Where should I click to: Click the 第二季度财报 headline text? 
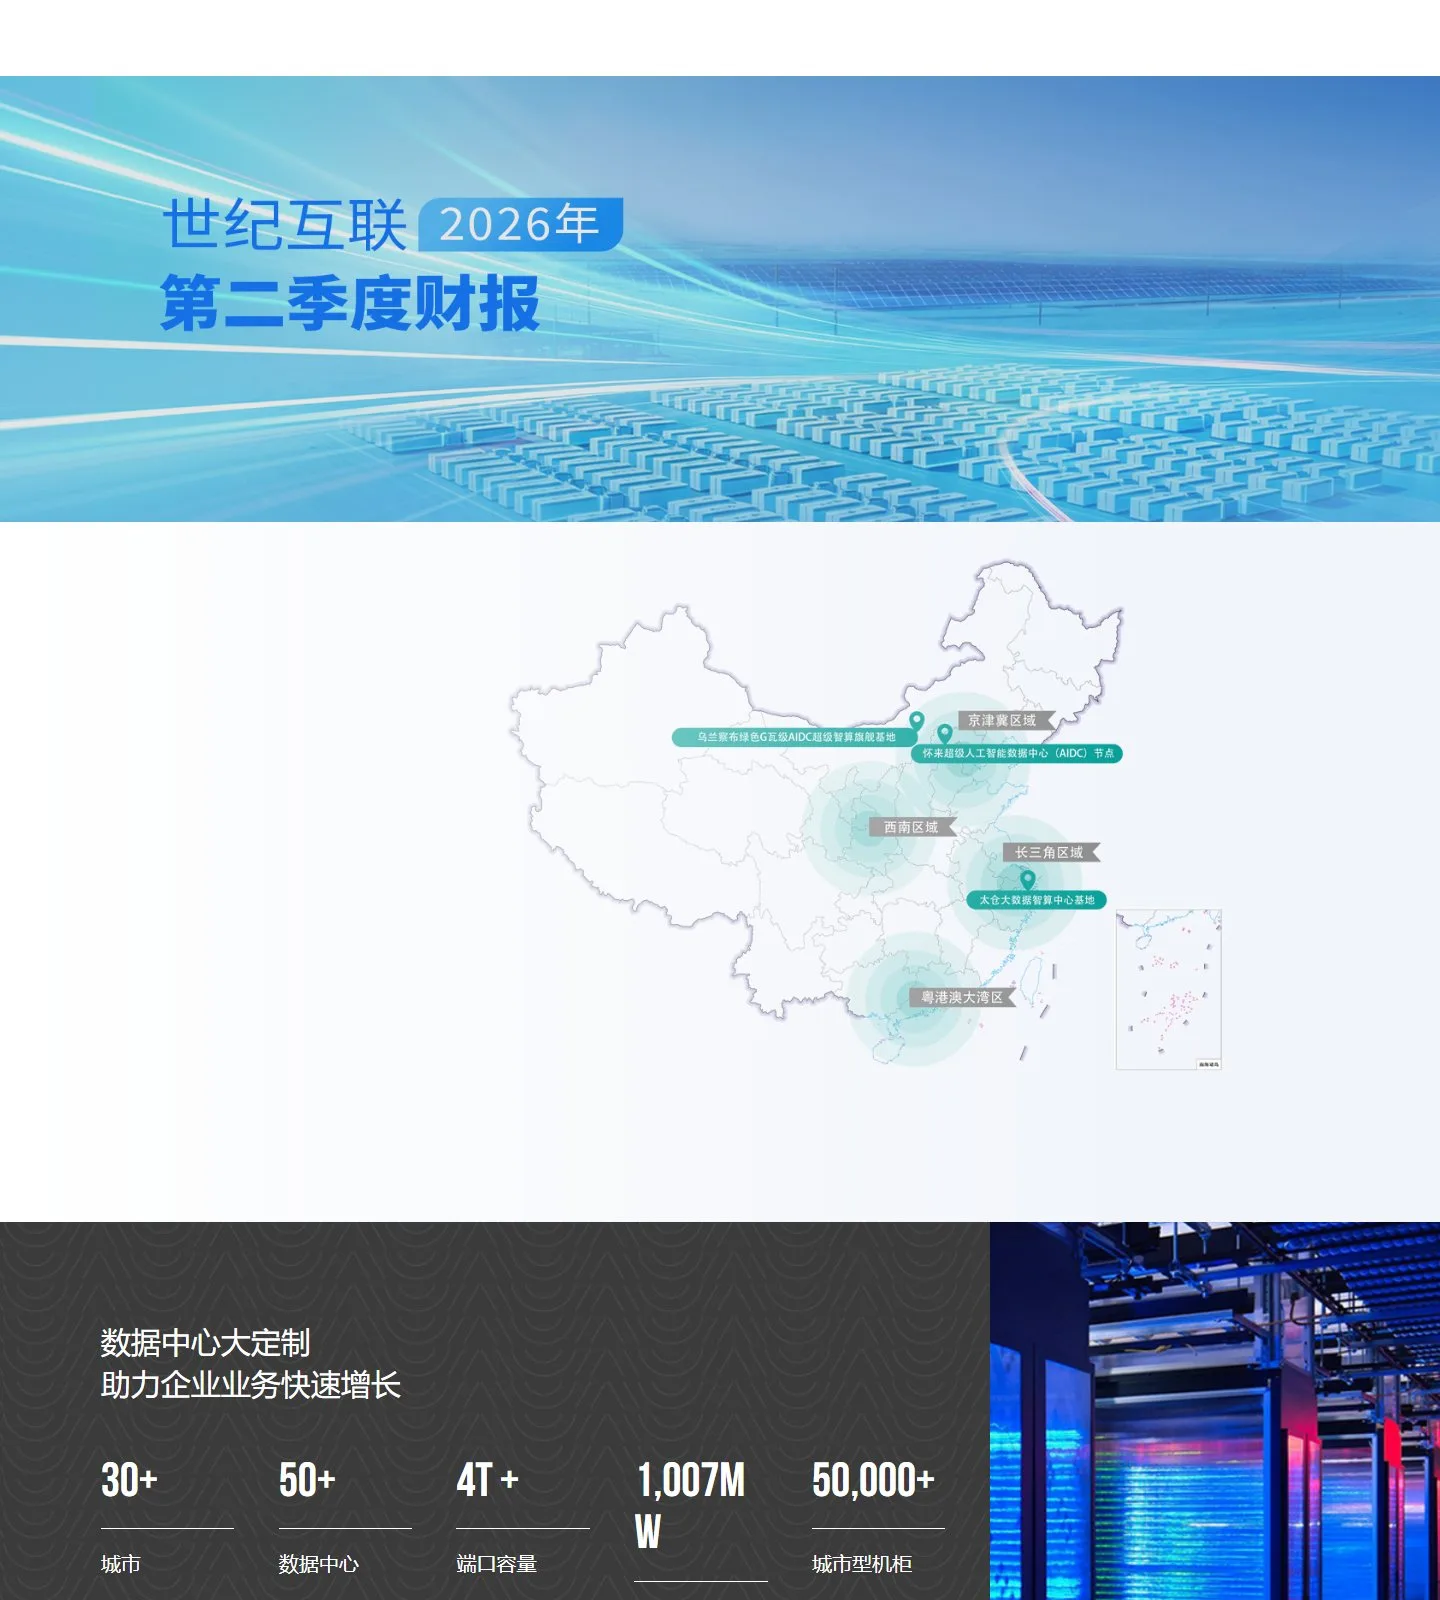pyautogui.click(x=350, y=303)
